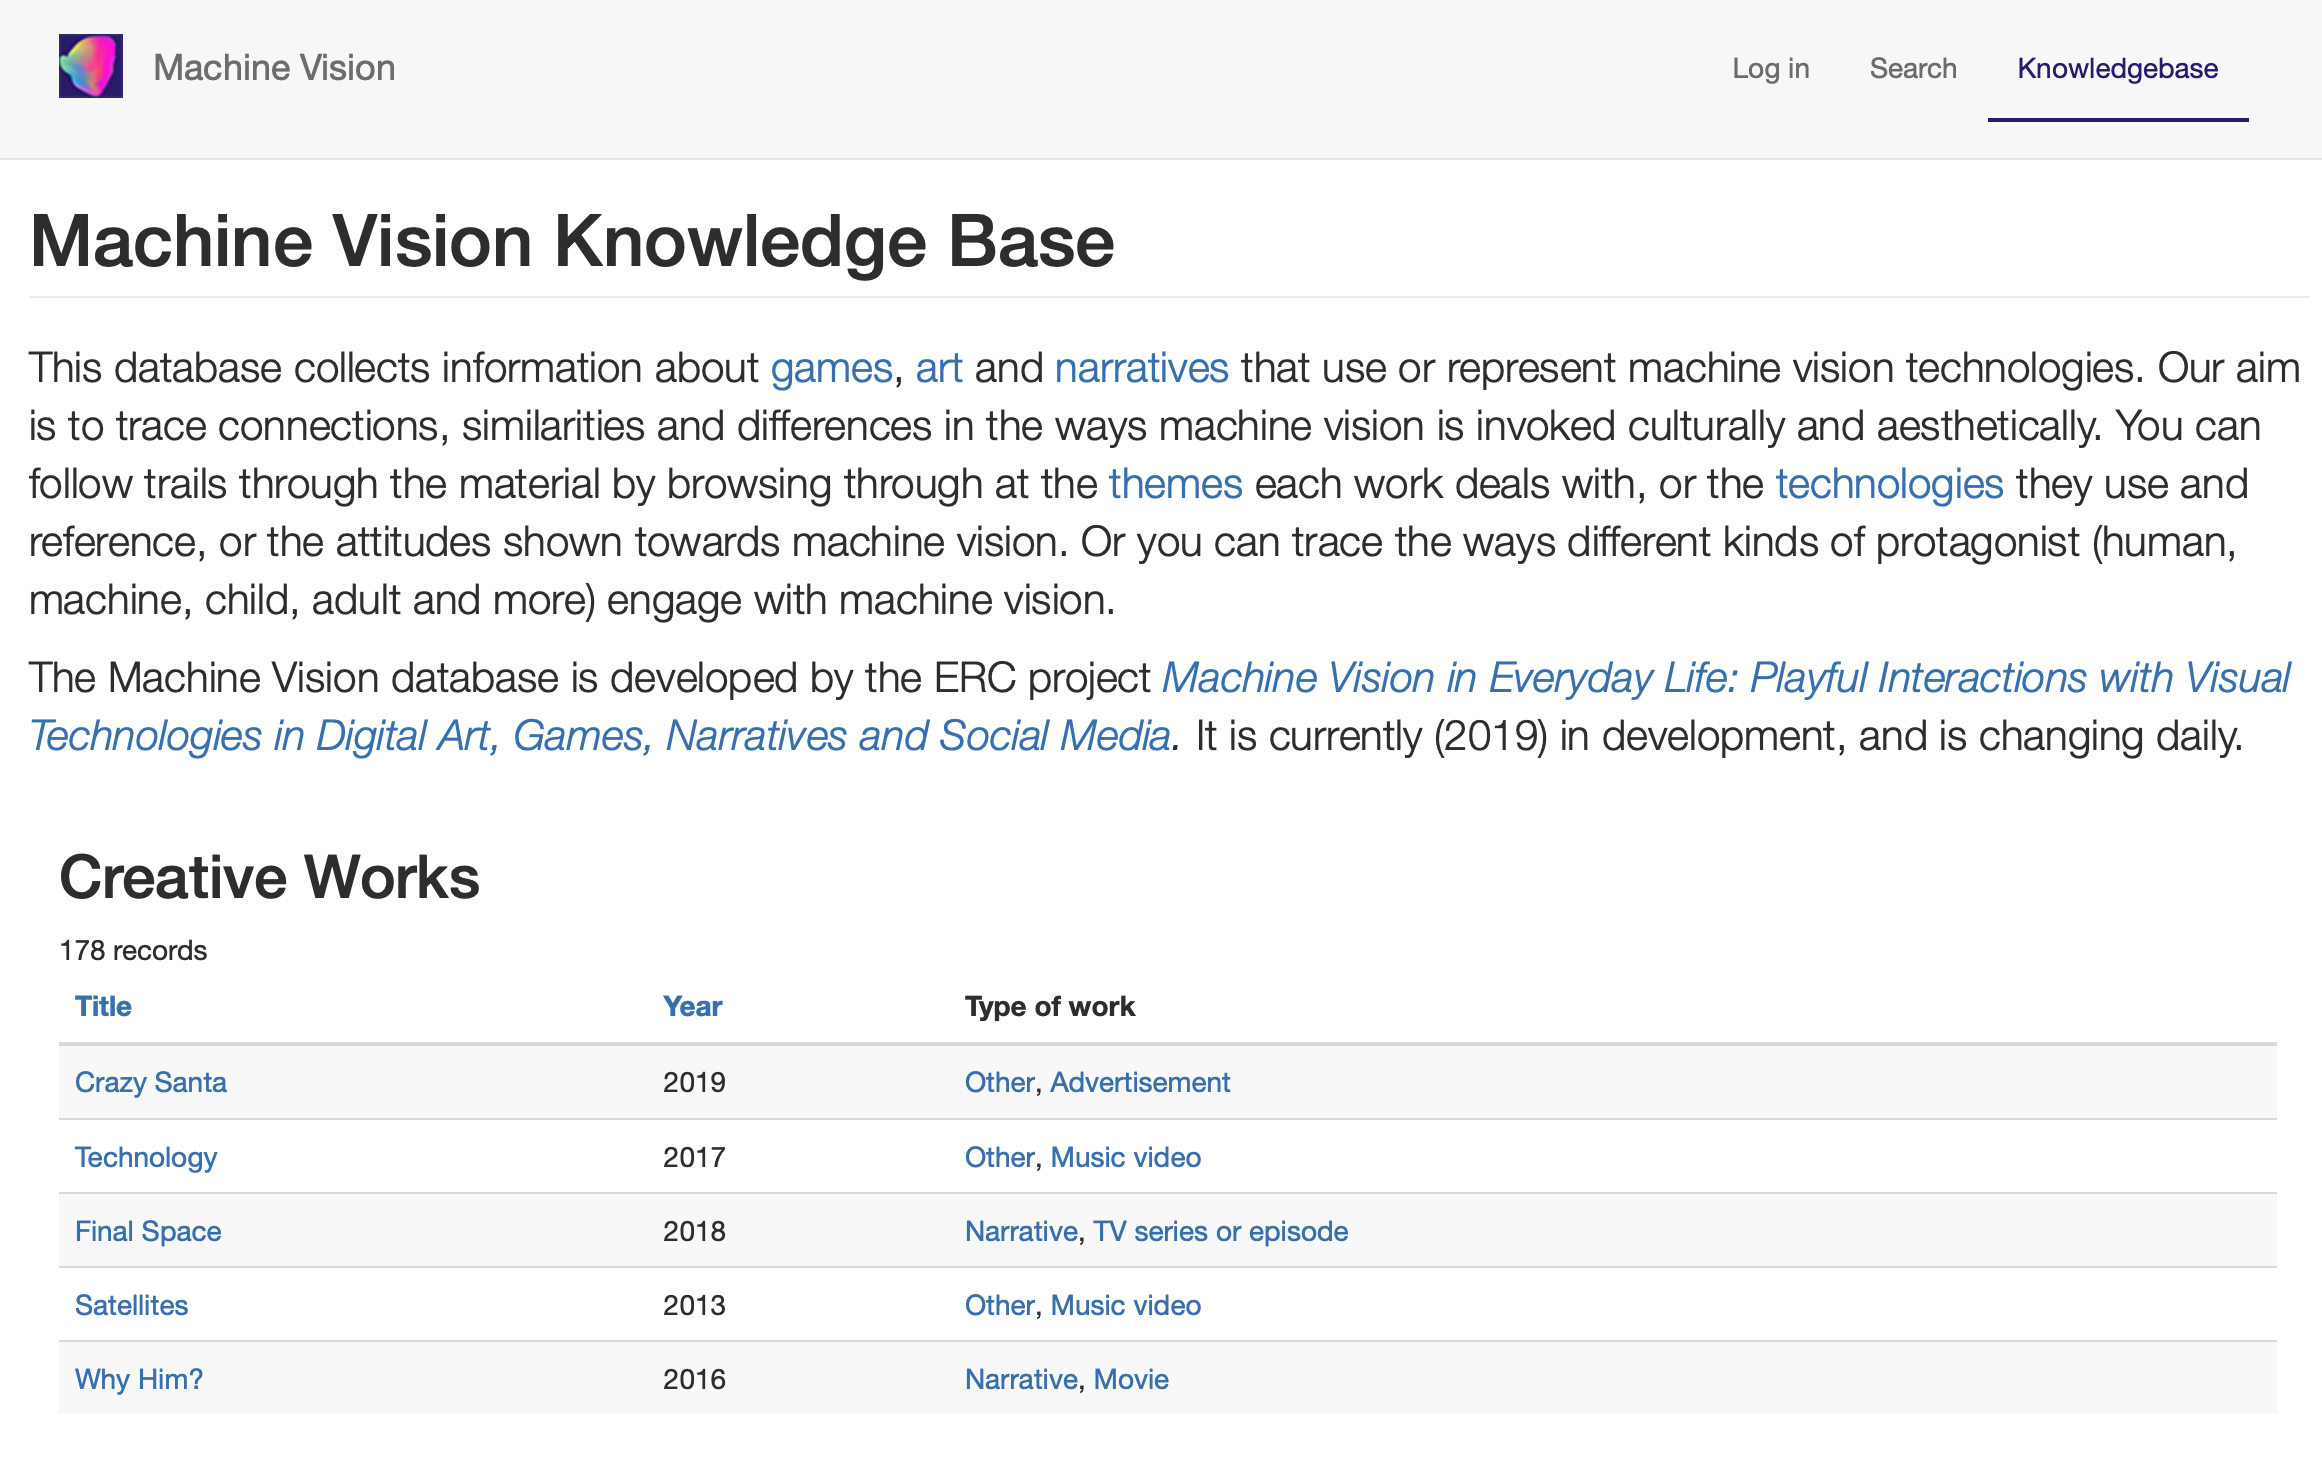Open the Satellites record
Screen dimensions: 2322x1458
(131, 1305)
